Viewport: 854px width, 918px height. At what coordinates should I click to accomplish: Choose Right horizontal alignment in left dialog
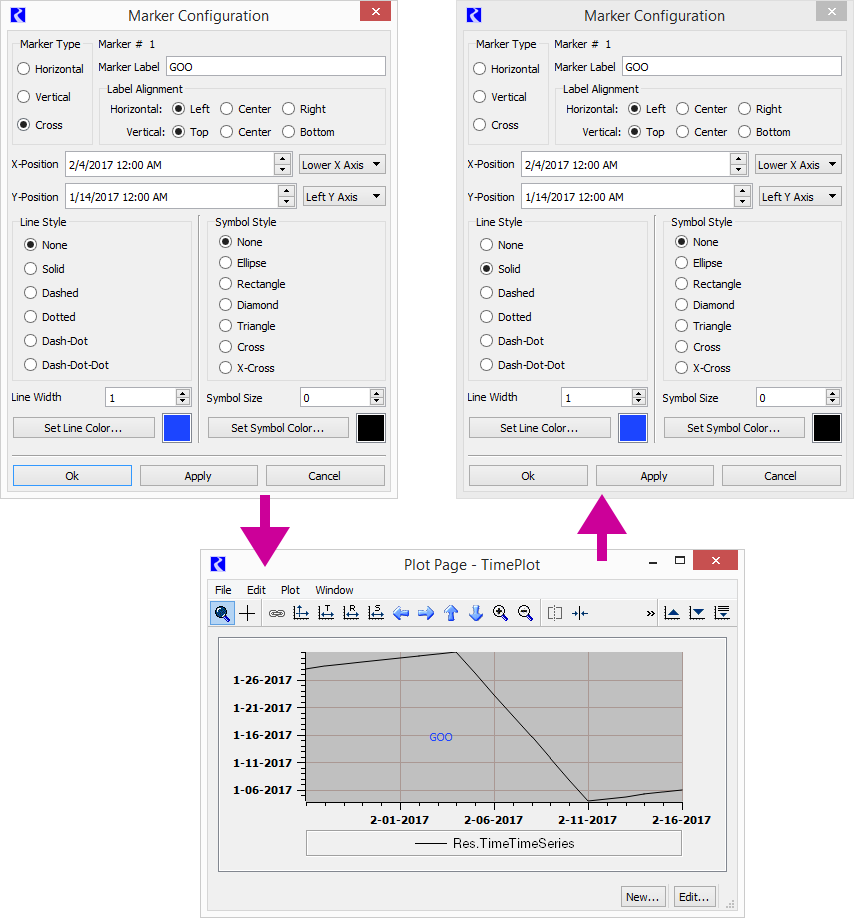pyautogui.click(x=304, y=109)
